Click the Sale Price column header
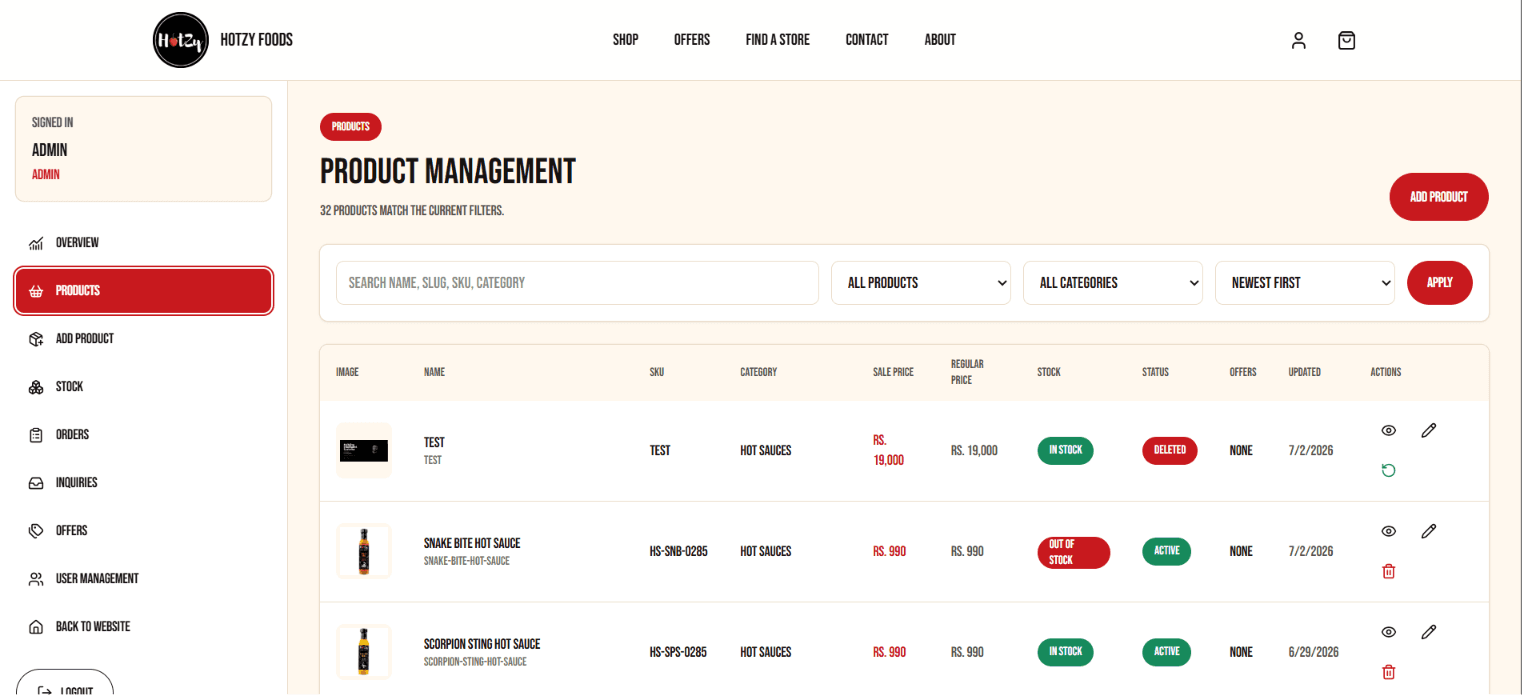1522x695 pixels. point(893,372)
